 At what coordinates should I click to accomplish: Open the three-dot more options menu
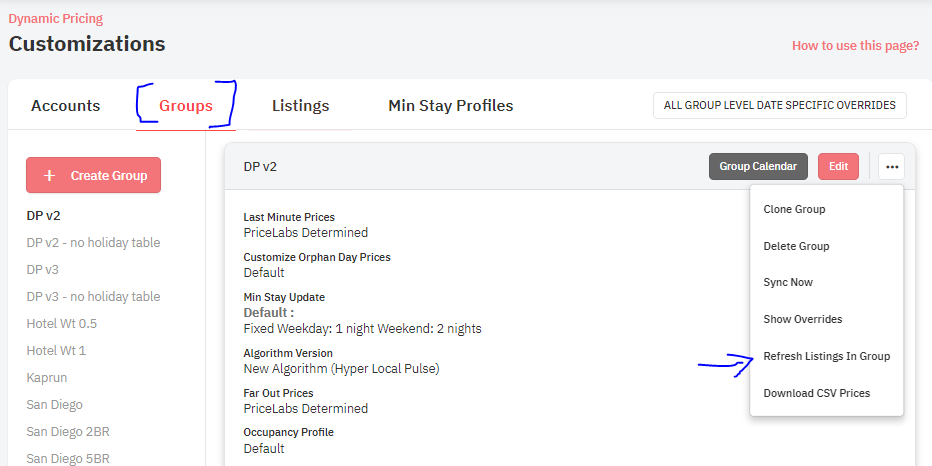[x=892, y=166]
